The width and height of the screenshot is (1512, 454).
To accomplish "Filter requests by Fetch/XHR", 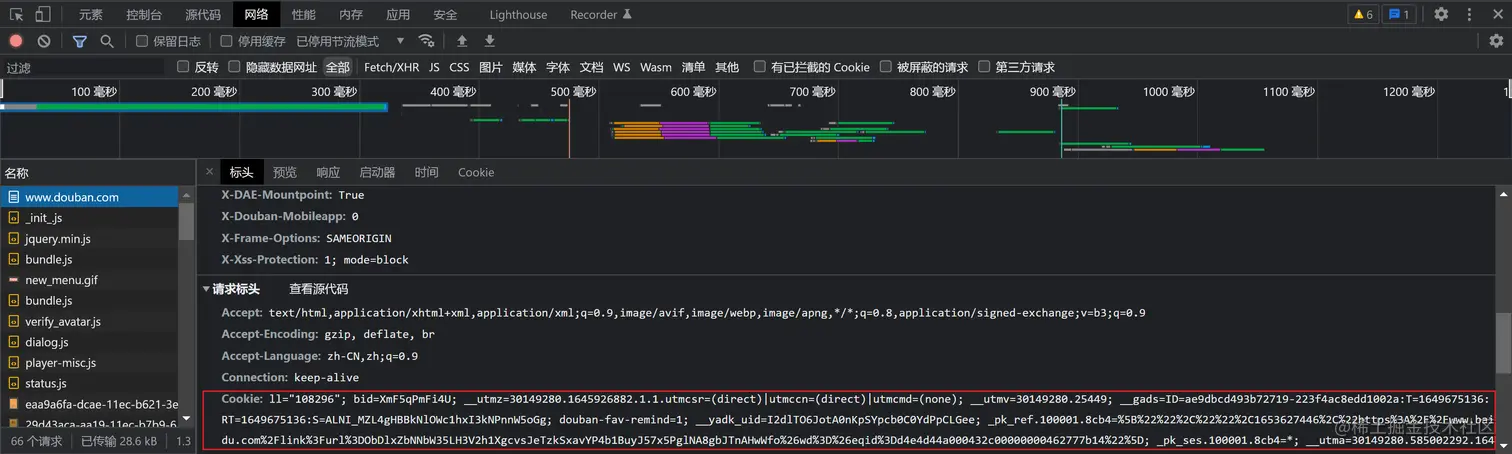I will click(x=391, y=67).
